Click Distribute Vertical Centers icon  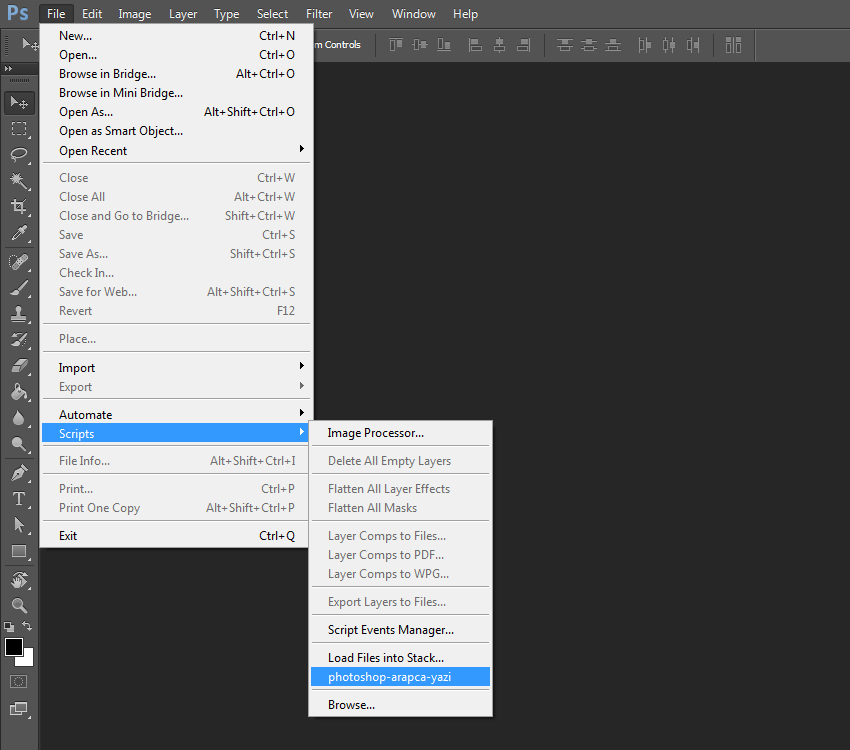(x=589, y=44)
